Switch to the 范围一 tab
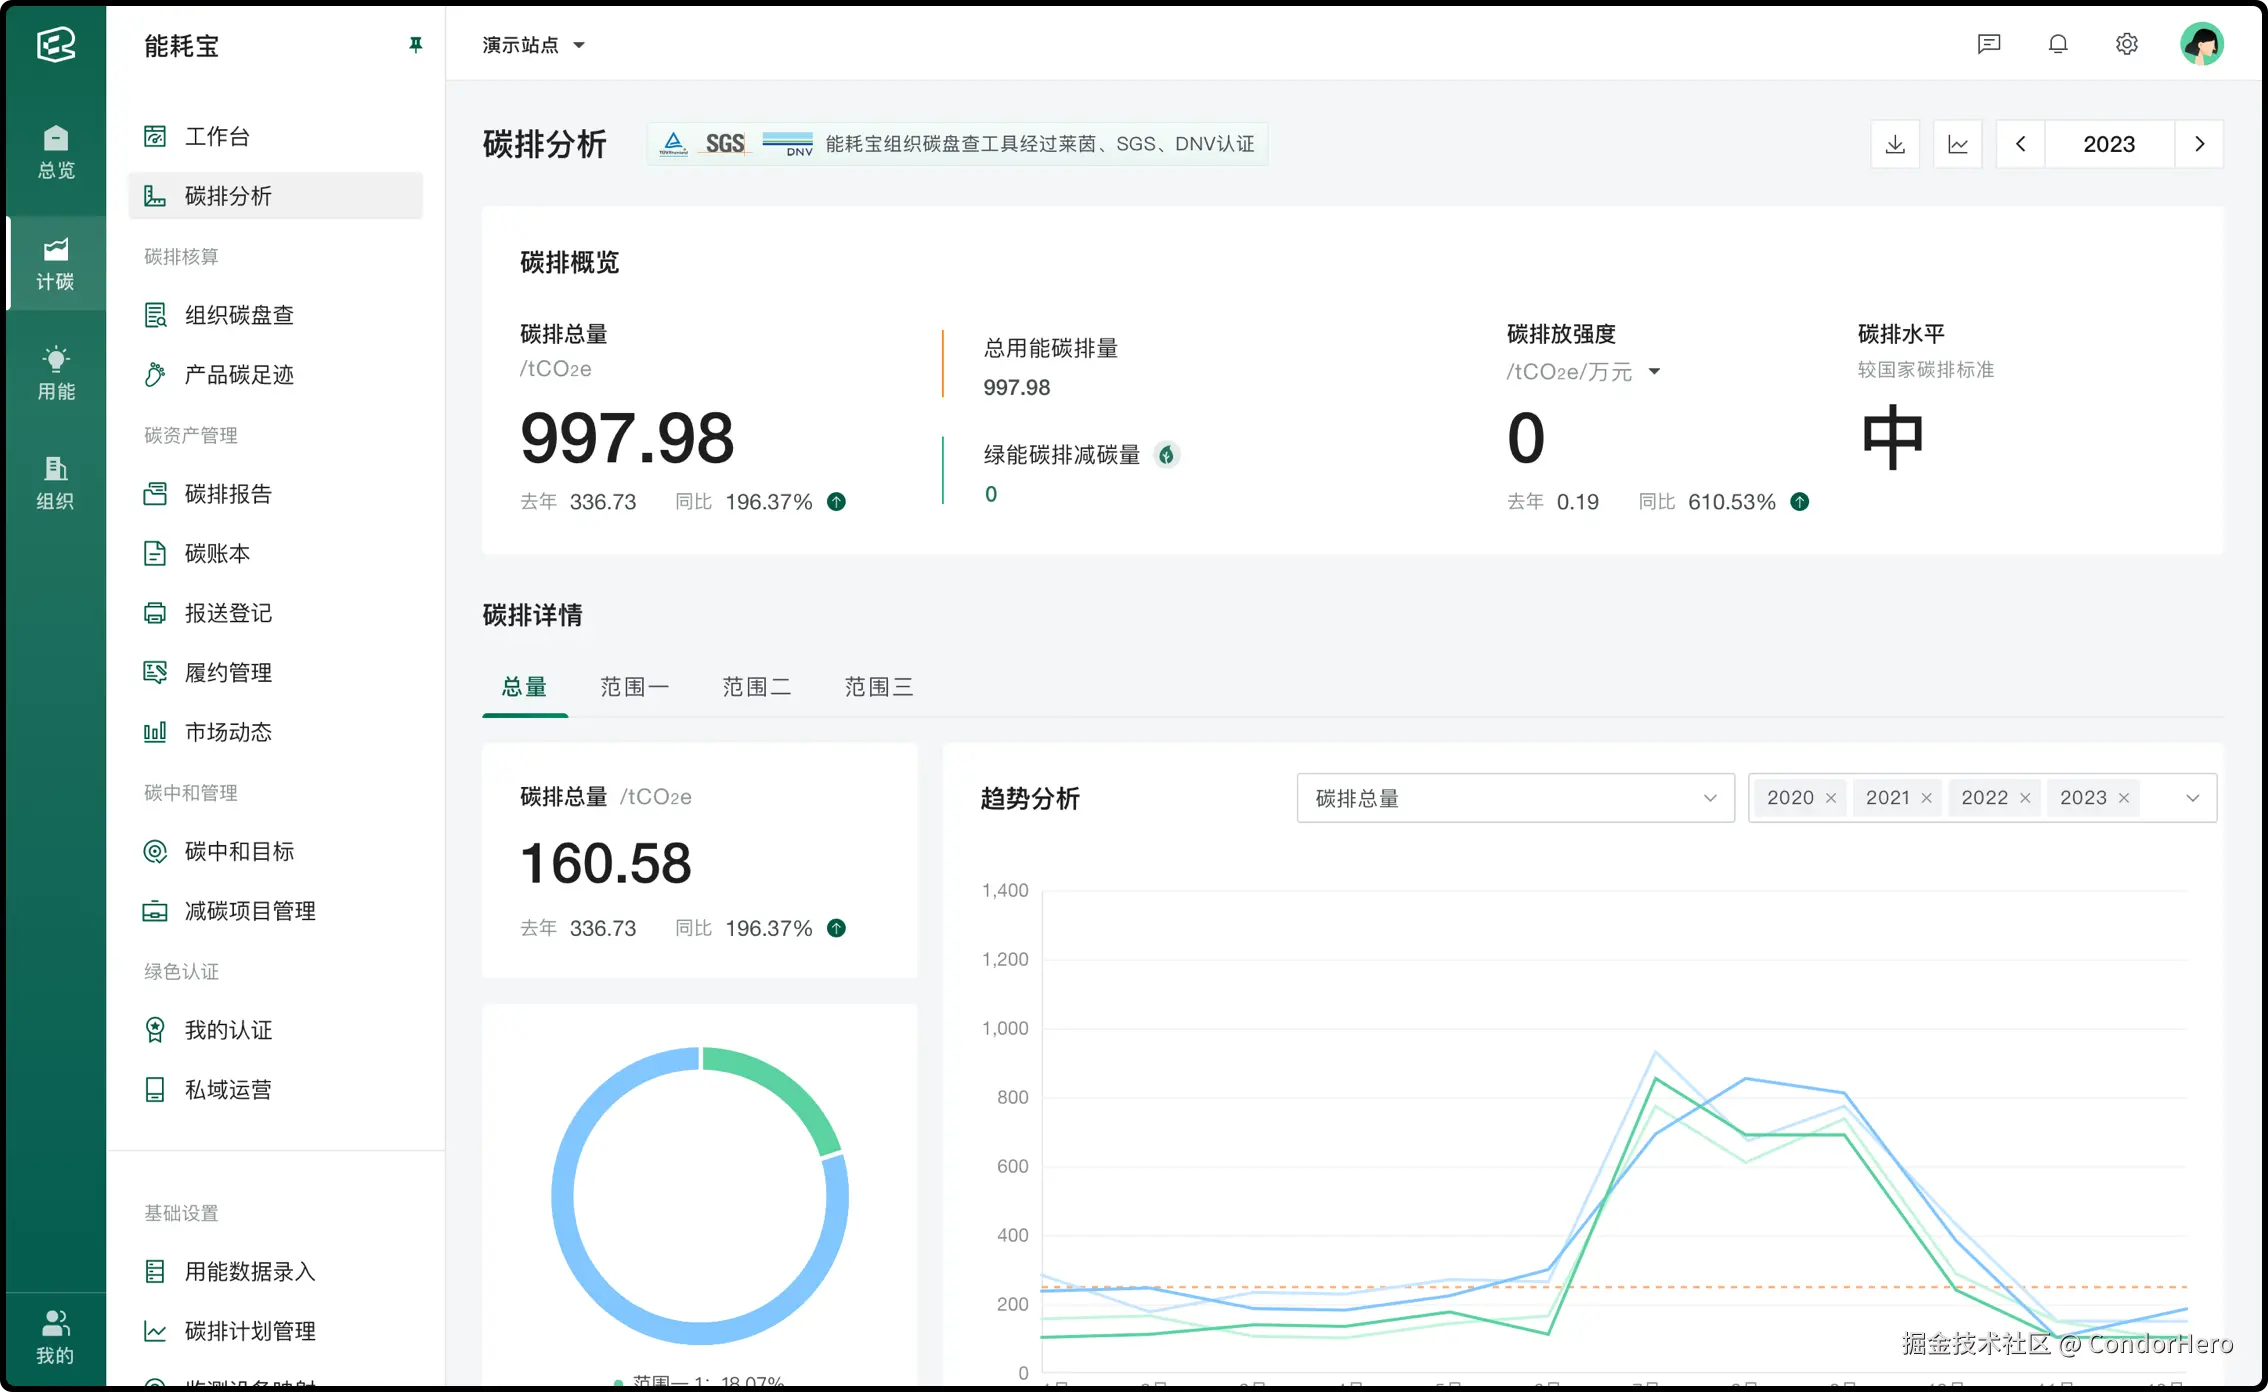 coord(634,687)
